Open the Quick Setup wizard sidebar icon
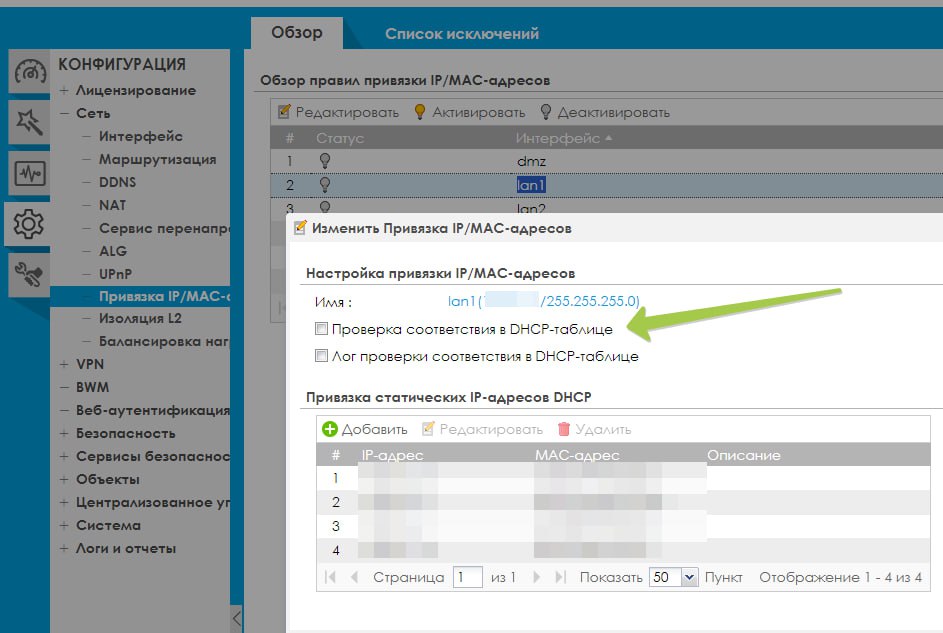The width and height of the screenshot is (943, 633). [29, 123]
